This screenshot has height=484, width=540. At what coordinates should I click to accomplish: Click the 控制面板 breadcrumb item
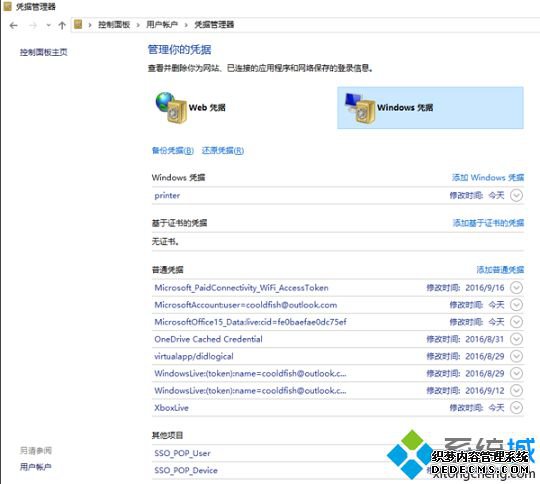pyautogui.click(x=114, y=24)
